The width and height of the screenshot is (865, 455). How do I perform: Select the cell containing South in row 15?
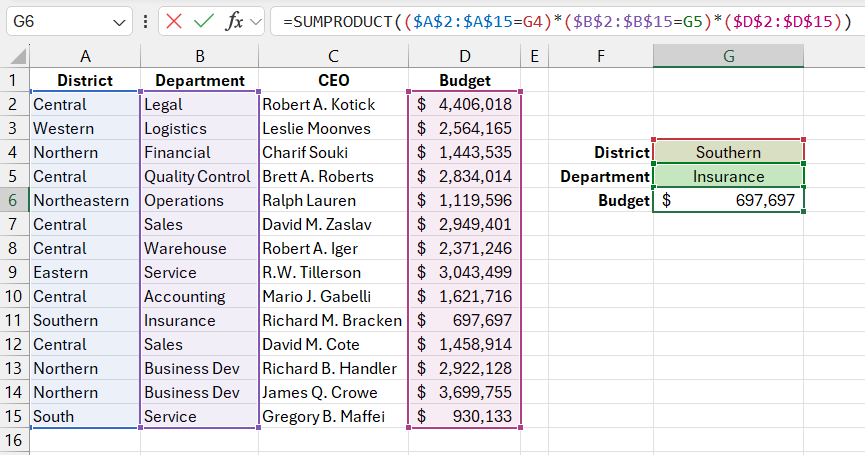(85, 416)
